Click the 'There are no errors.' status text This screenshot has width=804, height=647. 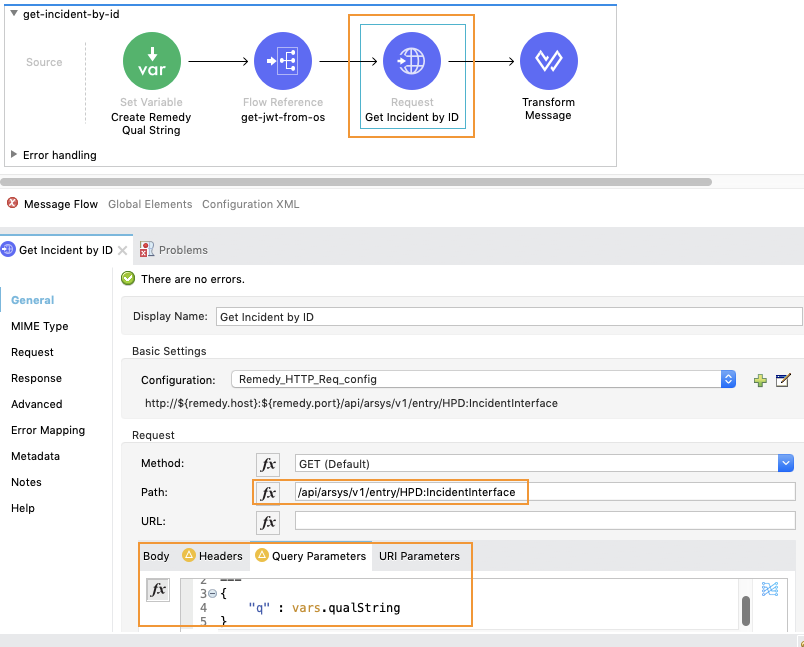click(x=193, y=279)
